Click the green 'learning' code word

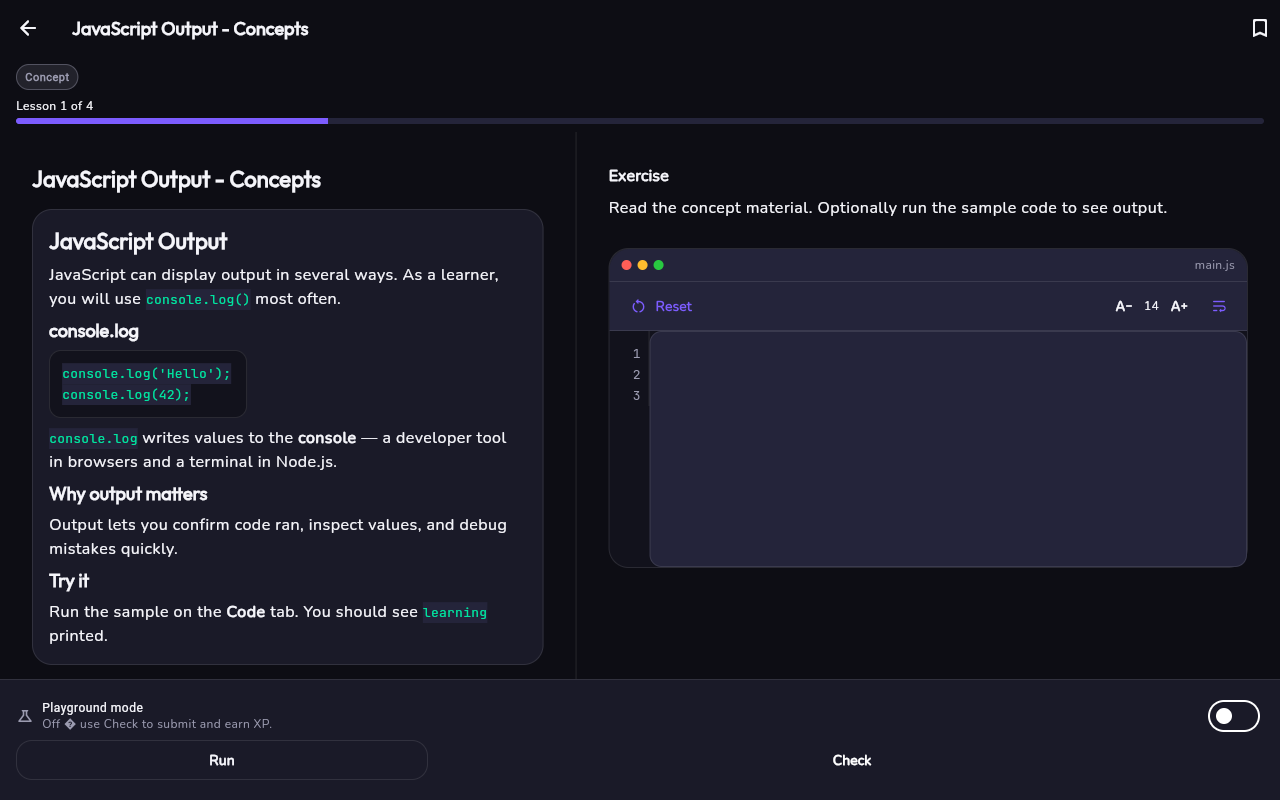click(455, 612)
